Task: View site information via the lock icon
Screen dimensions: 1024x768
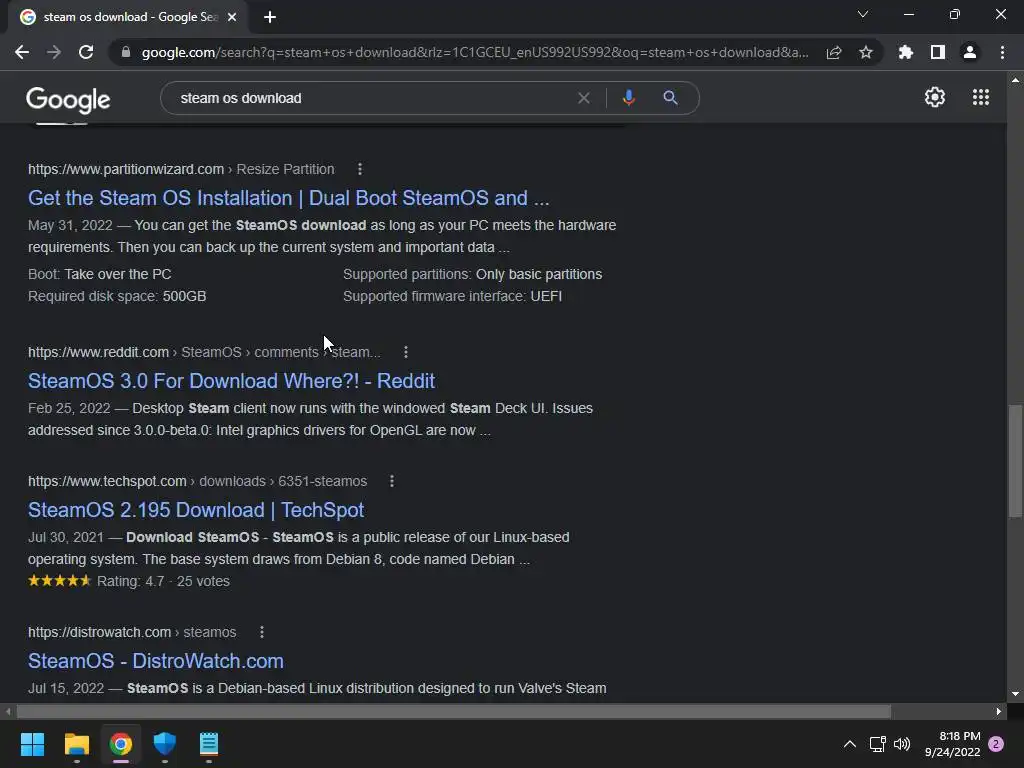Action: [126, 52]
